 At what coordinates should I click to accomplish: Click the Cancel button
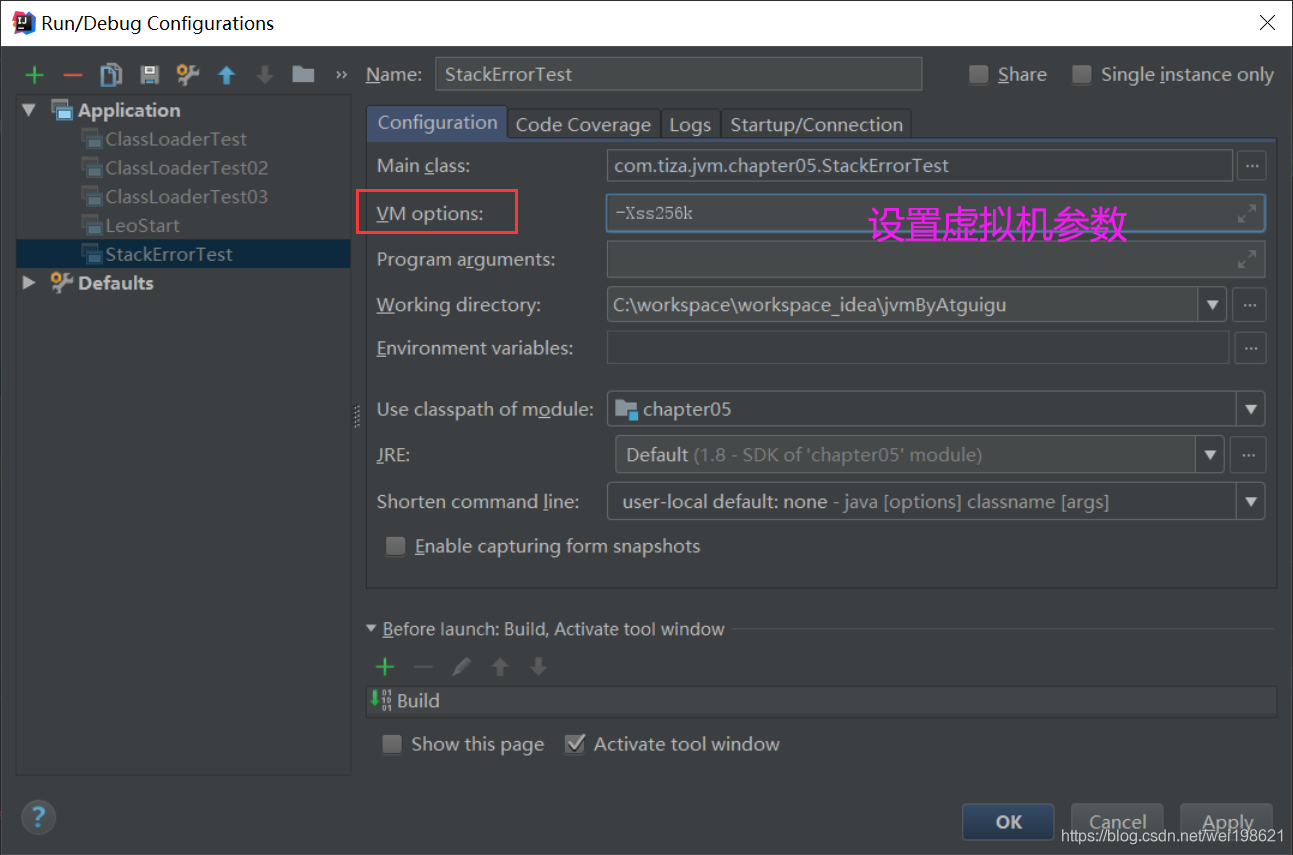[x=1117, y=822]
